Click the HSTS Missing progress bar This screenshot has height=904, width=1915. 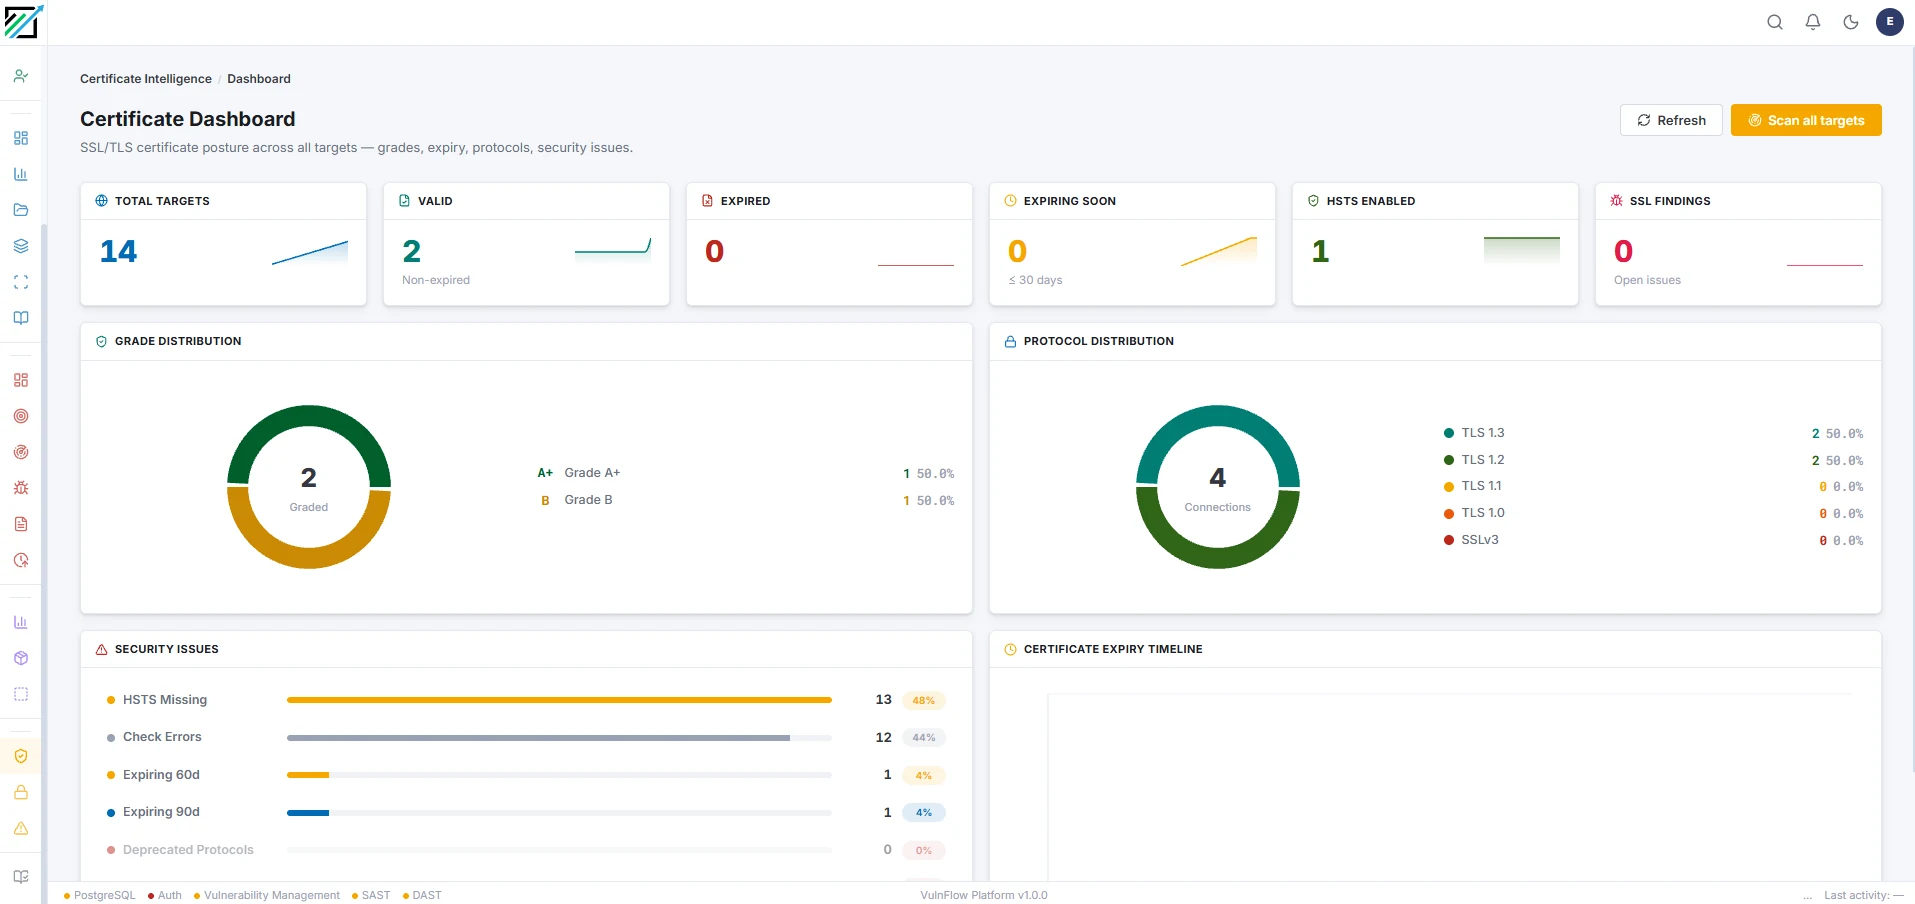(x=559, y=700)
